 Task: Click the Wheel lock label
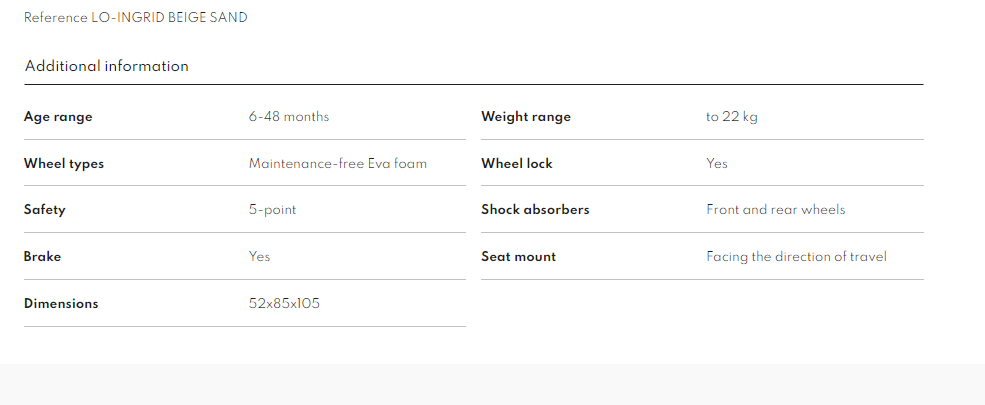click(x=517, y=163)
